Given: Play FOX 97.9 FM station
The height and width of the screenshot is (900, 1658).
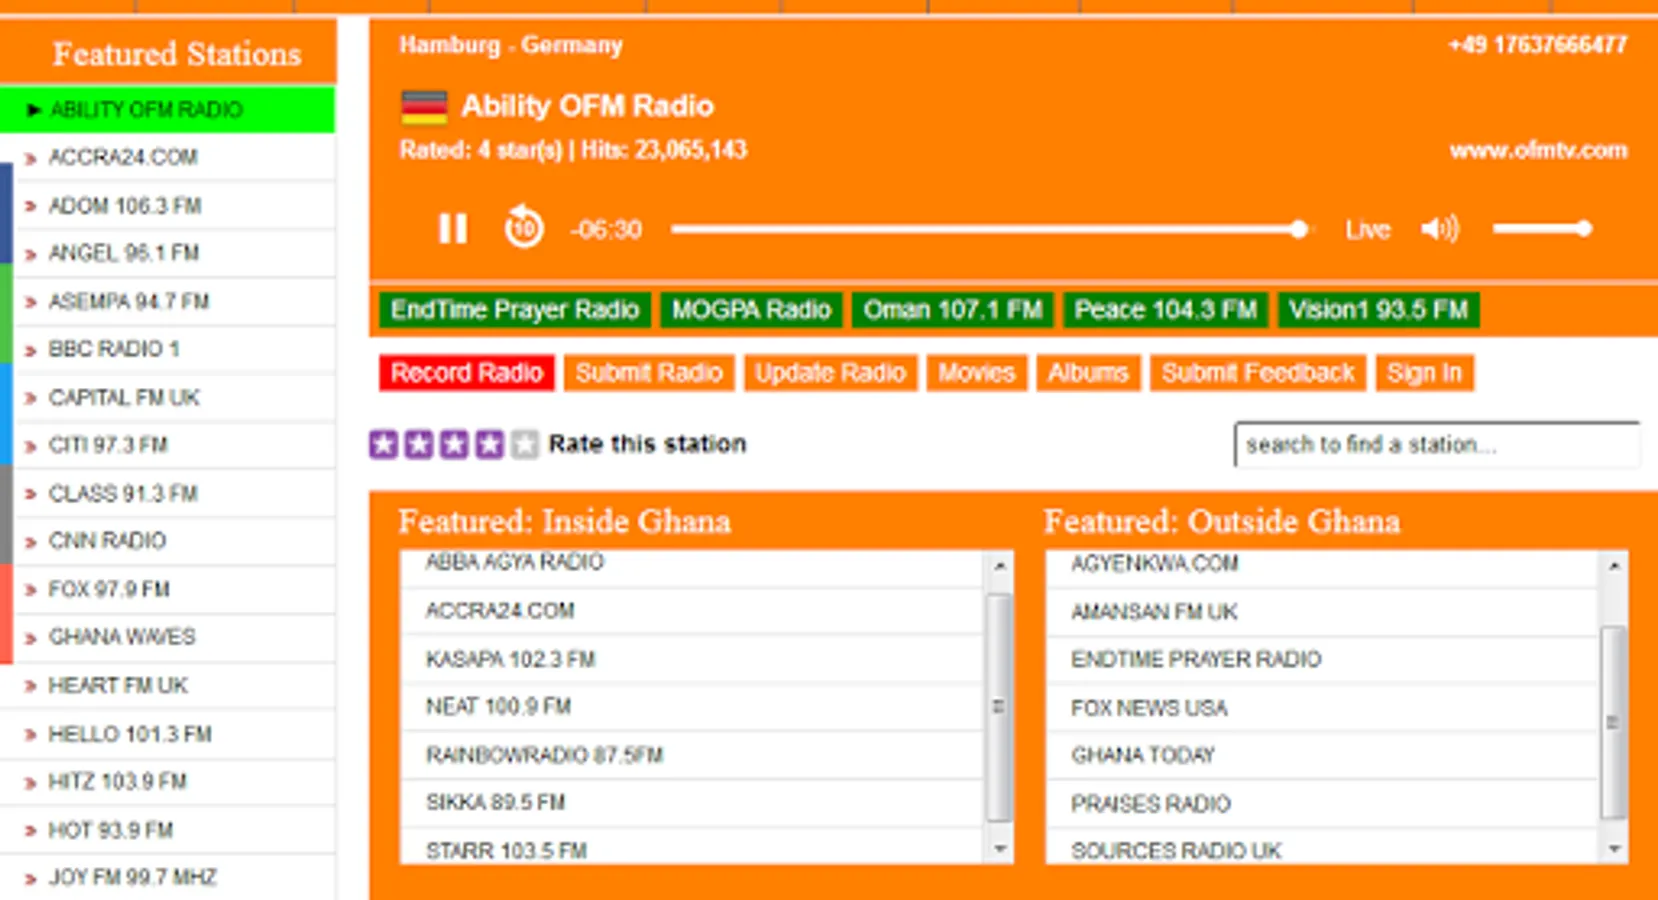Looking at the screenshot, I should tap(168, 589).
